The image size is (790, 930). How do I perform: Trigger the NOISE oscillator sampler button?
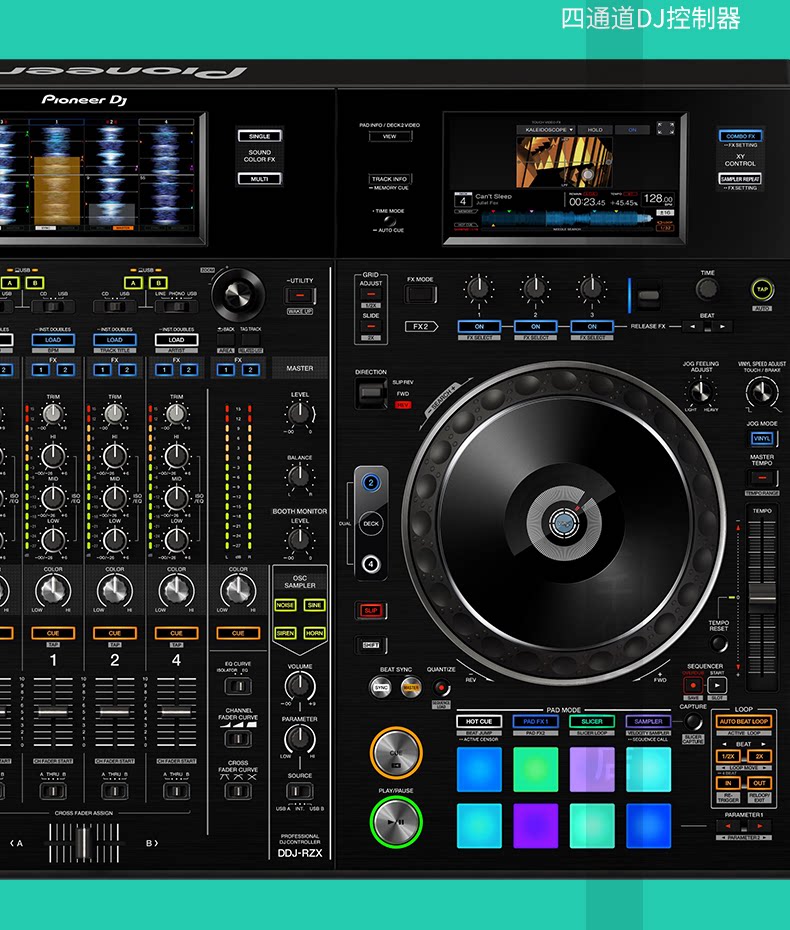pos(285,605)
